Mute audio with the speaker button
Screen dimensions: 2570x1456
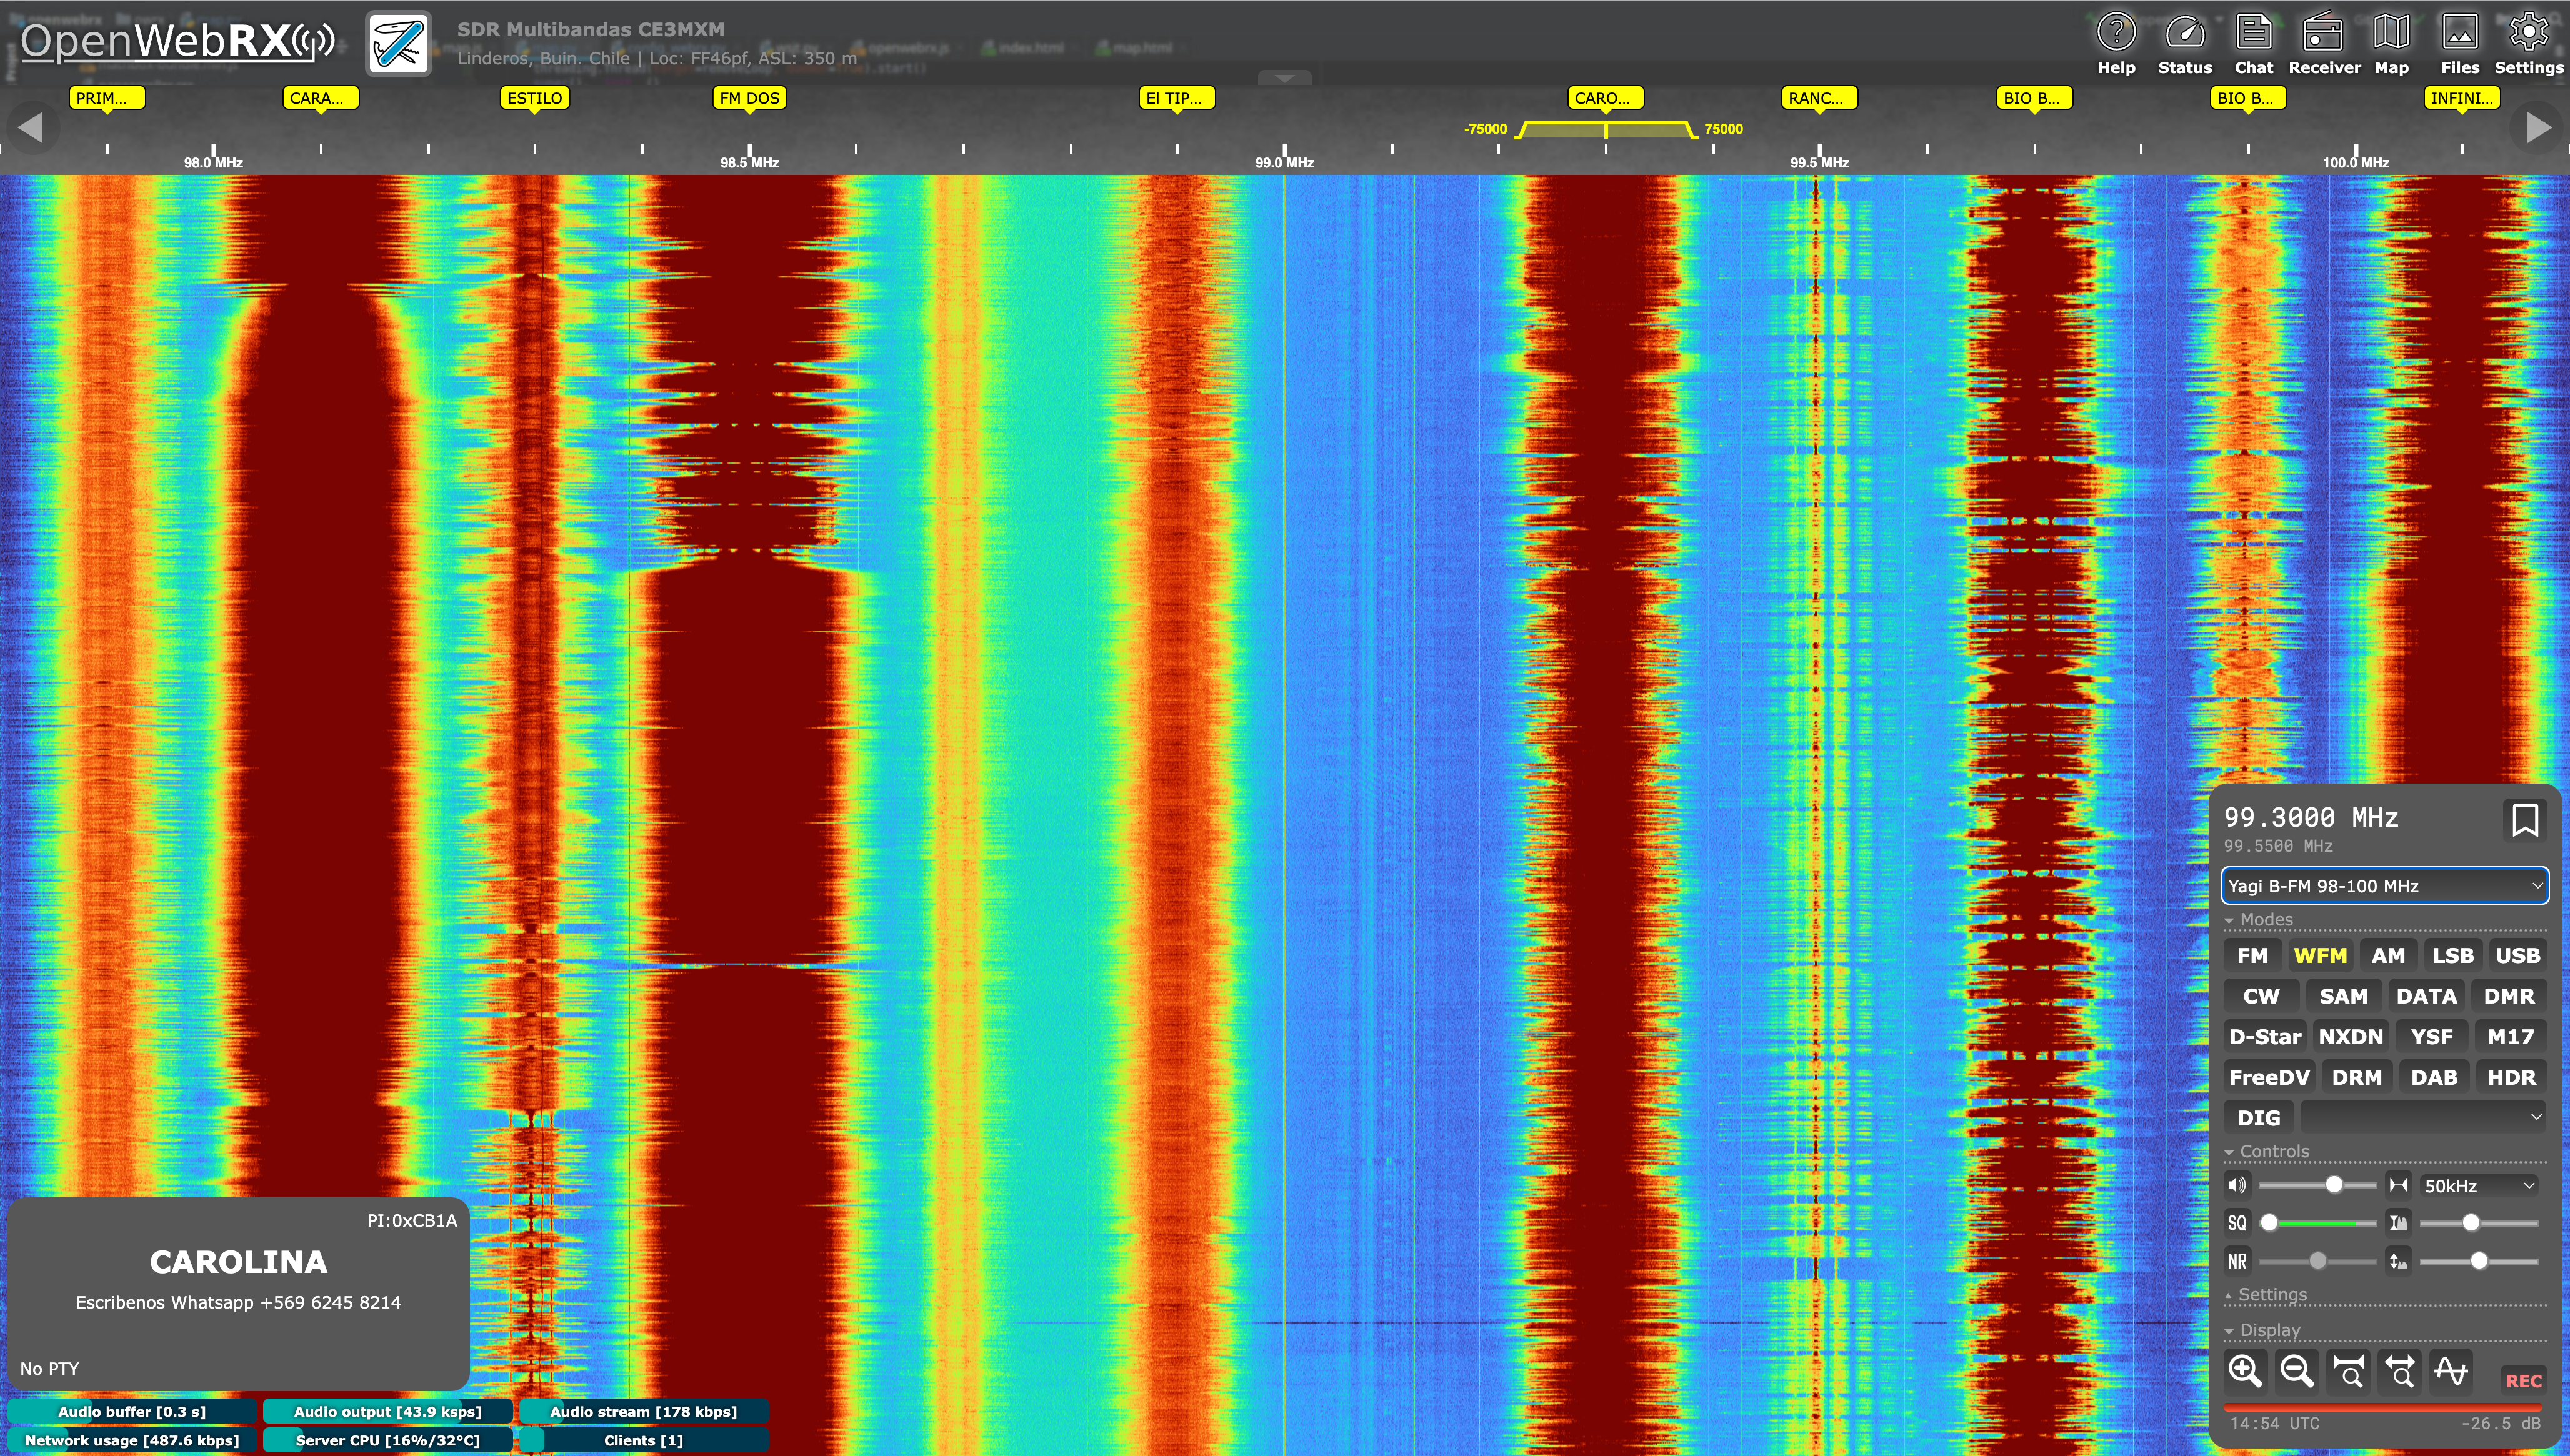coord(2237,1185)
